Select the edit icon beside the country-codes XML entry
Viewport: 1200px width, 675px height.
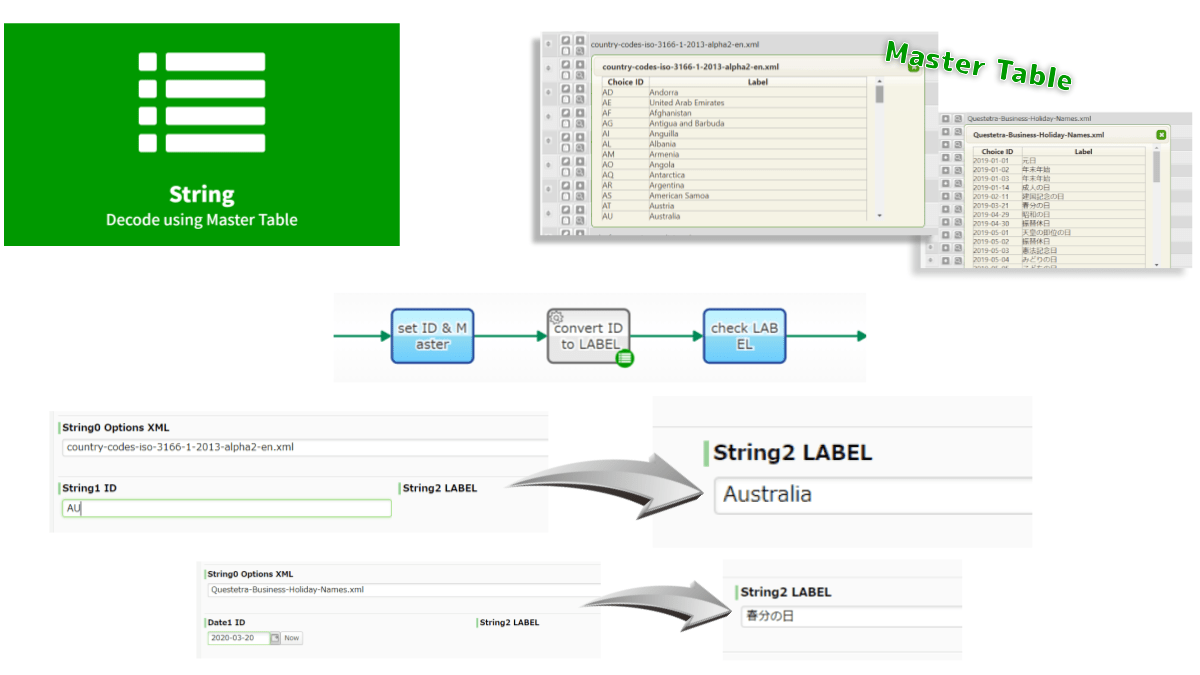[x=566, y=40]
